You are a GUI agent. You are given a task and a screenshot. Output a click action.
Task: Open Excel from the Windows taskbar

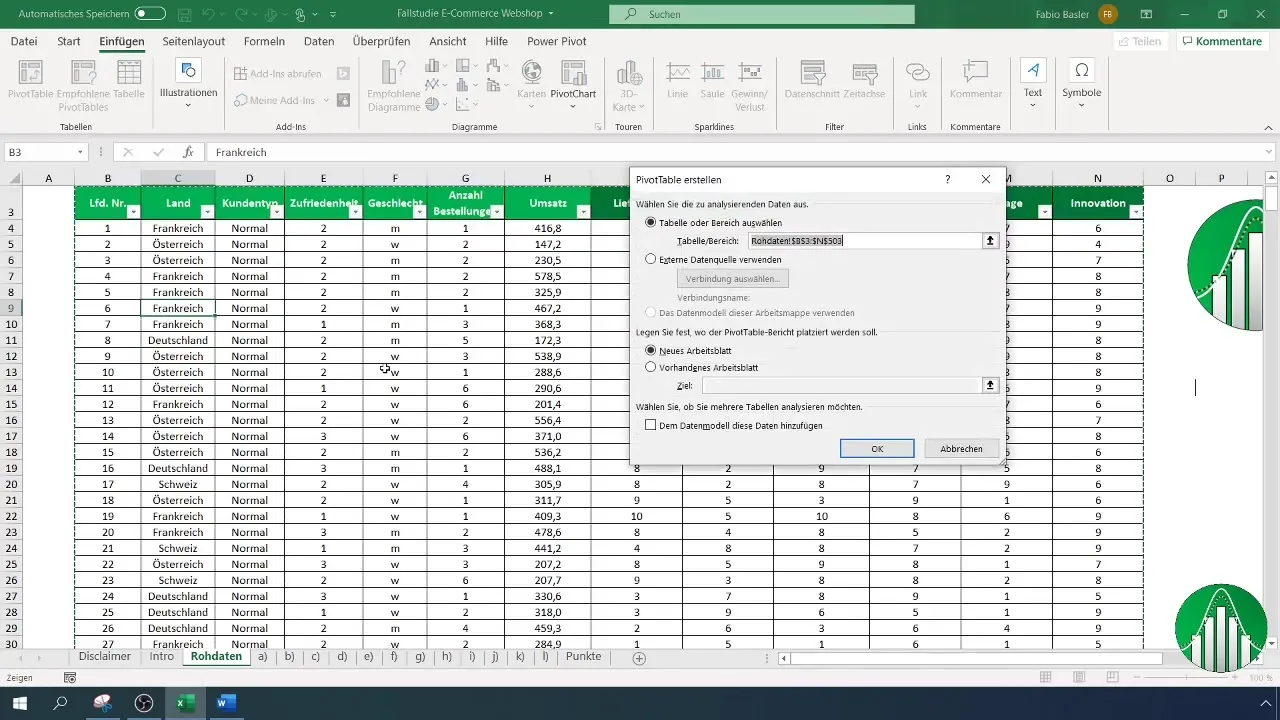pyautogui.click(x=185, y=703)
